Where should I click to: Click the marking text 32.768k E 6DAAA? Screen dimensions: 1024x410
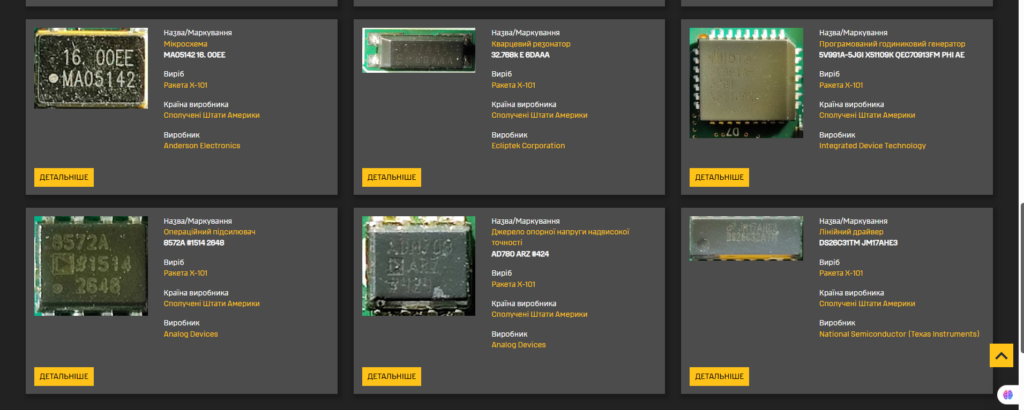[x=520, y=55]
